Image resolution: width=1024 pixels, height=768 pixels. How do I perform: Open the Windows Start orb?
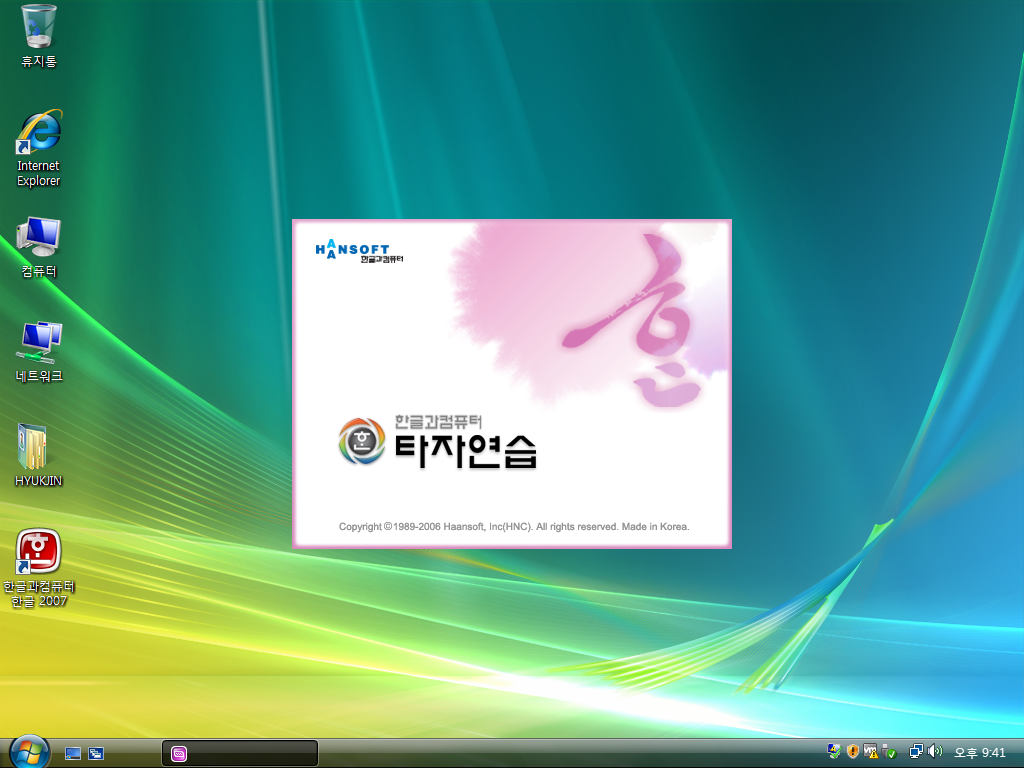(x=29, y=752)
